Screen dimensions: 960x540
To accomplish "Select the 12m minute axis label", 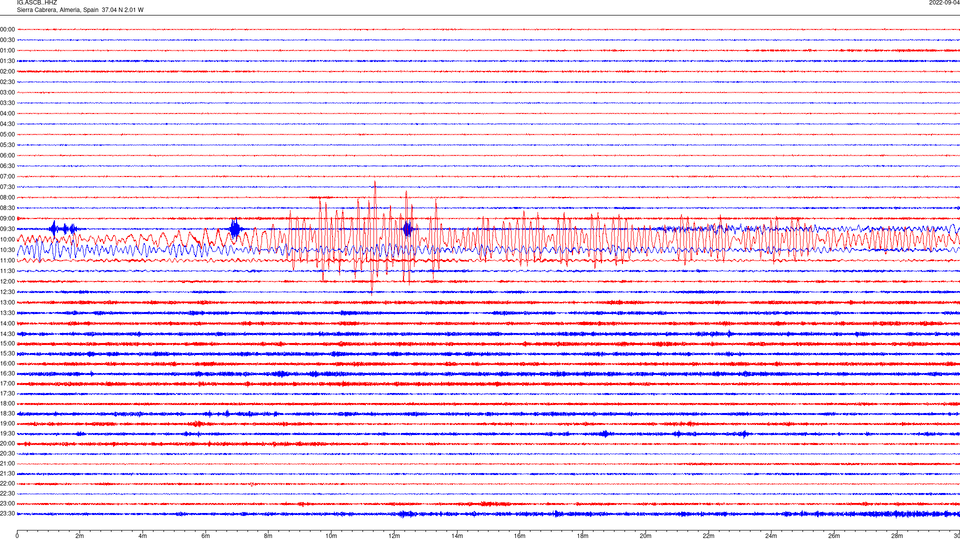I will tap(394, 536).
